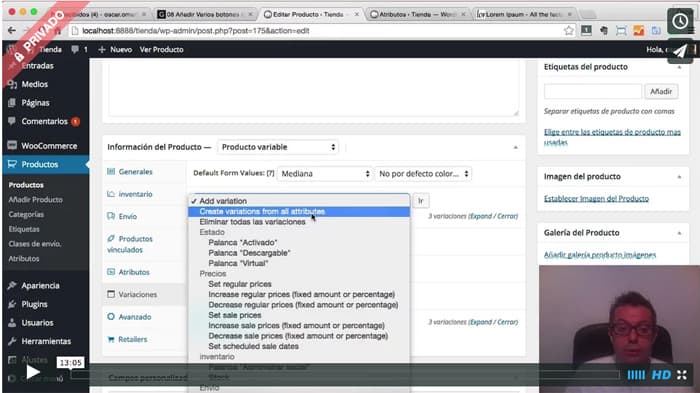Open the Atributos submenu in the sidebar
Image resolution: width=700 pixels, height=393 pixels.
(24, 259)
